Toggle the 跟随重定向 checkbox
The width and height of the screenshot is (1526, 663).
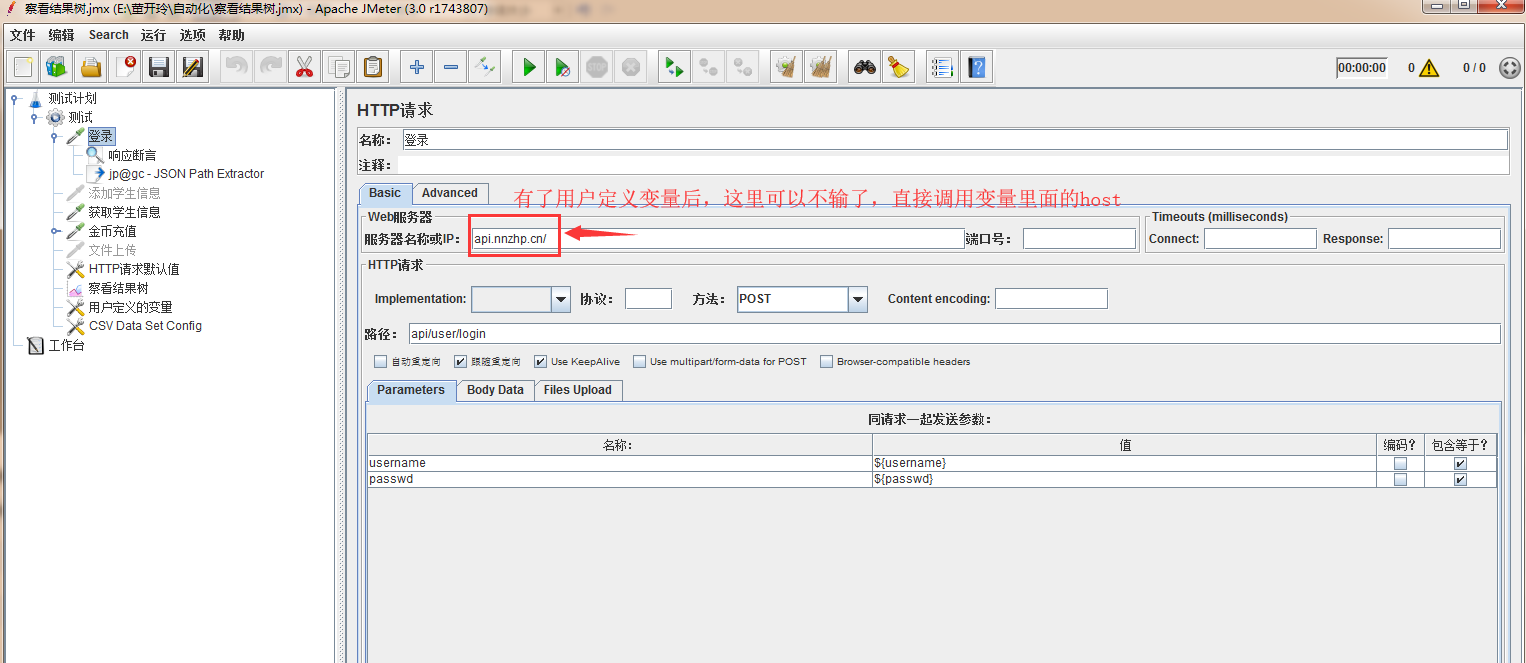pyautogui.click(x=460, y=362)
